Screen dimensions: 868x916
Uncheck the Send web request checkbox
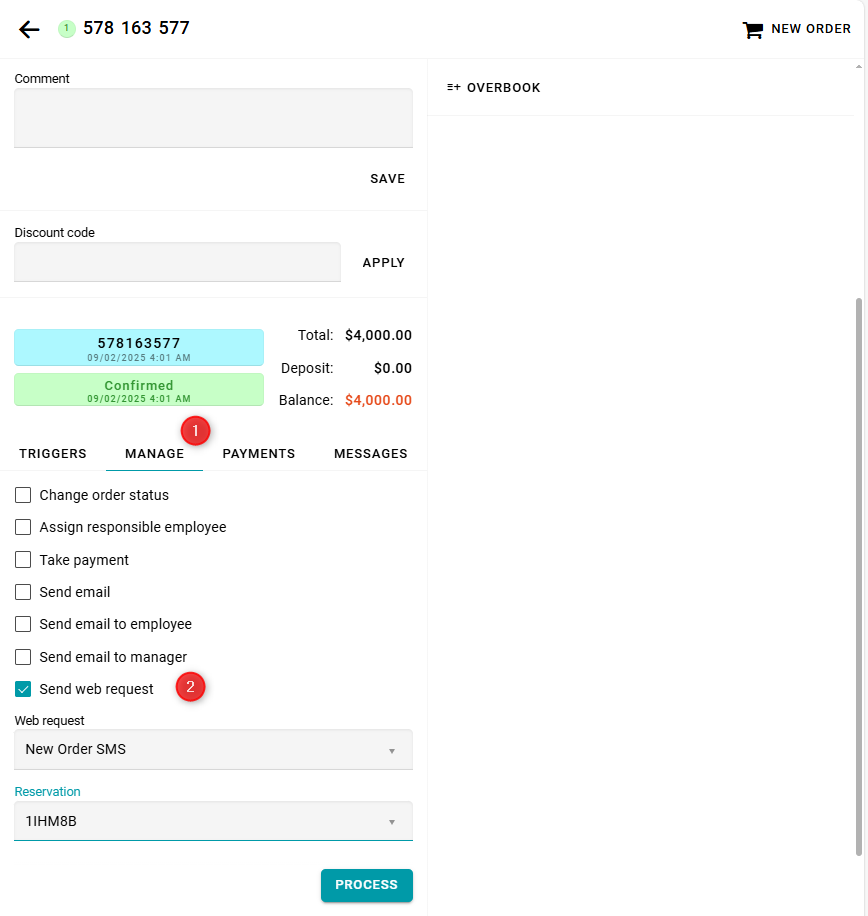pos(23,689)
